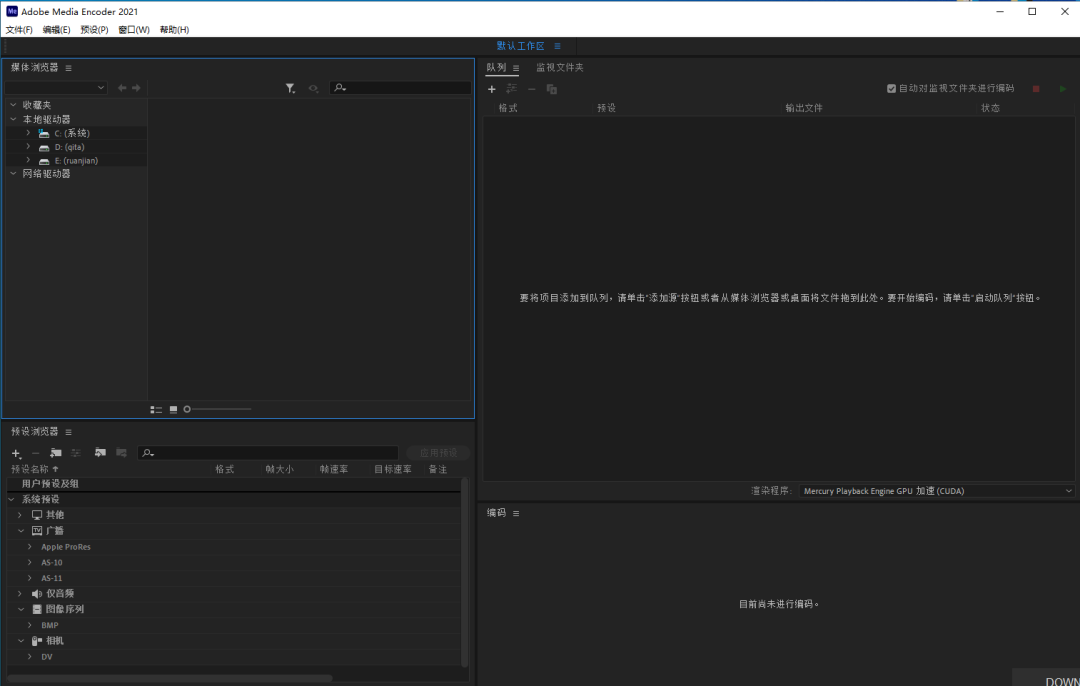Expand the AS-10 preset folder
This screenshot has width=1080, height=686.
(x=30, y=563)
